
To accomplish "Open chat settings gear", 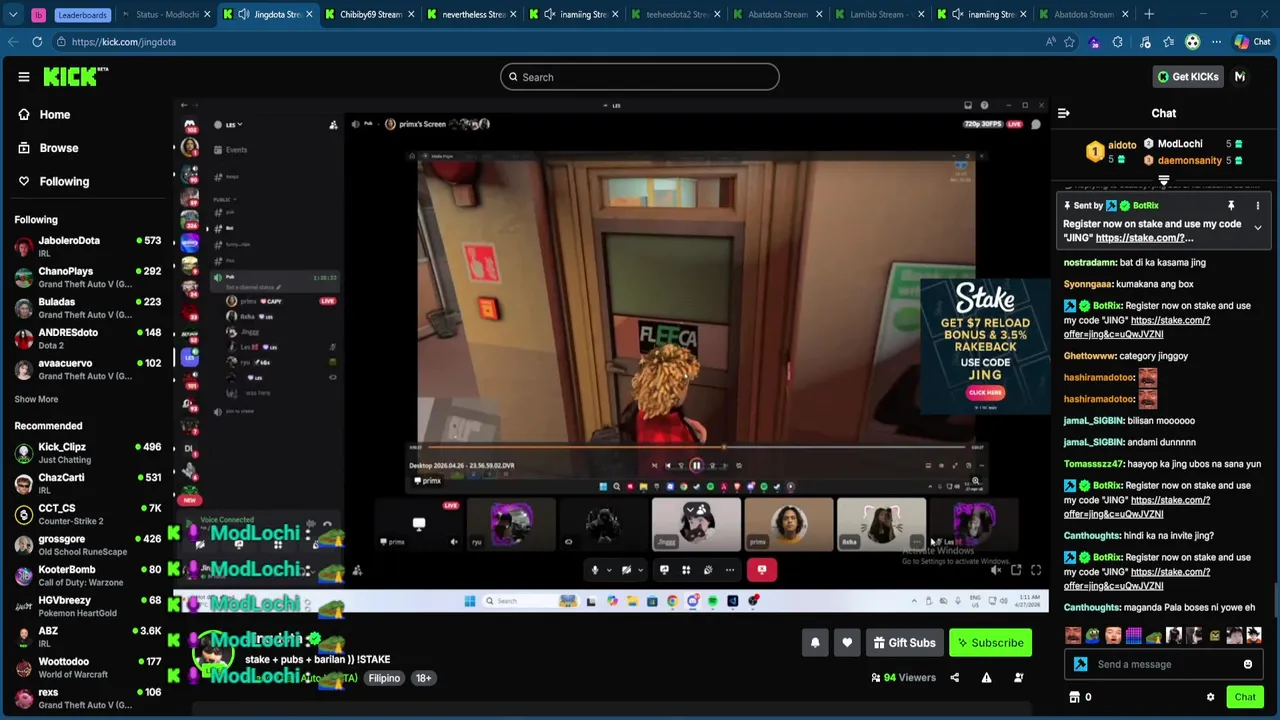I will 1210,697.
